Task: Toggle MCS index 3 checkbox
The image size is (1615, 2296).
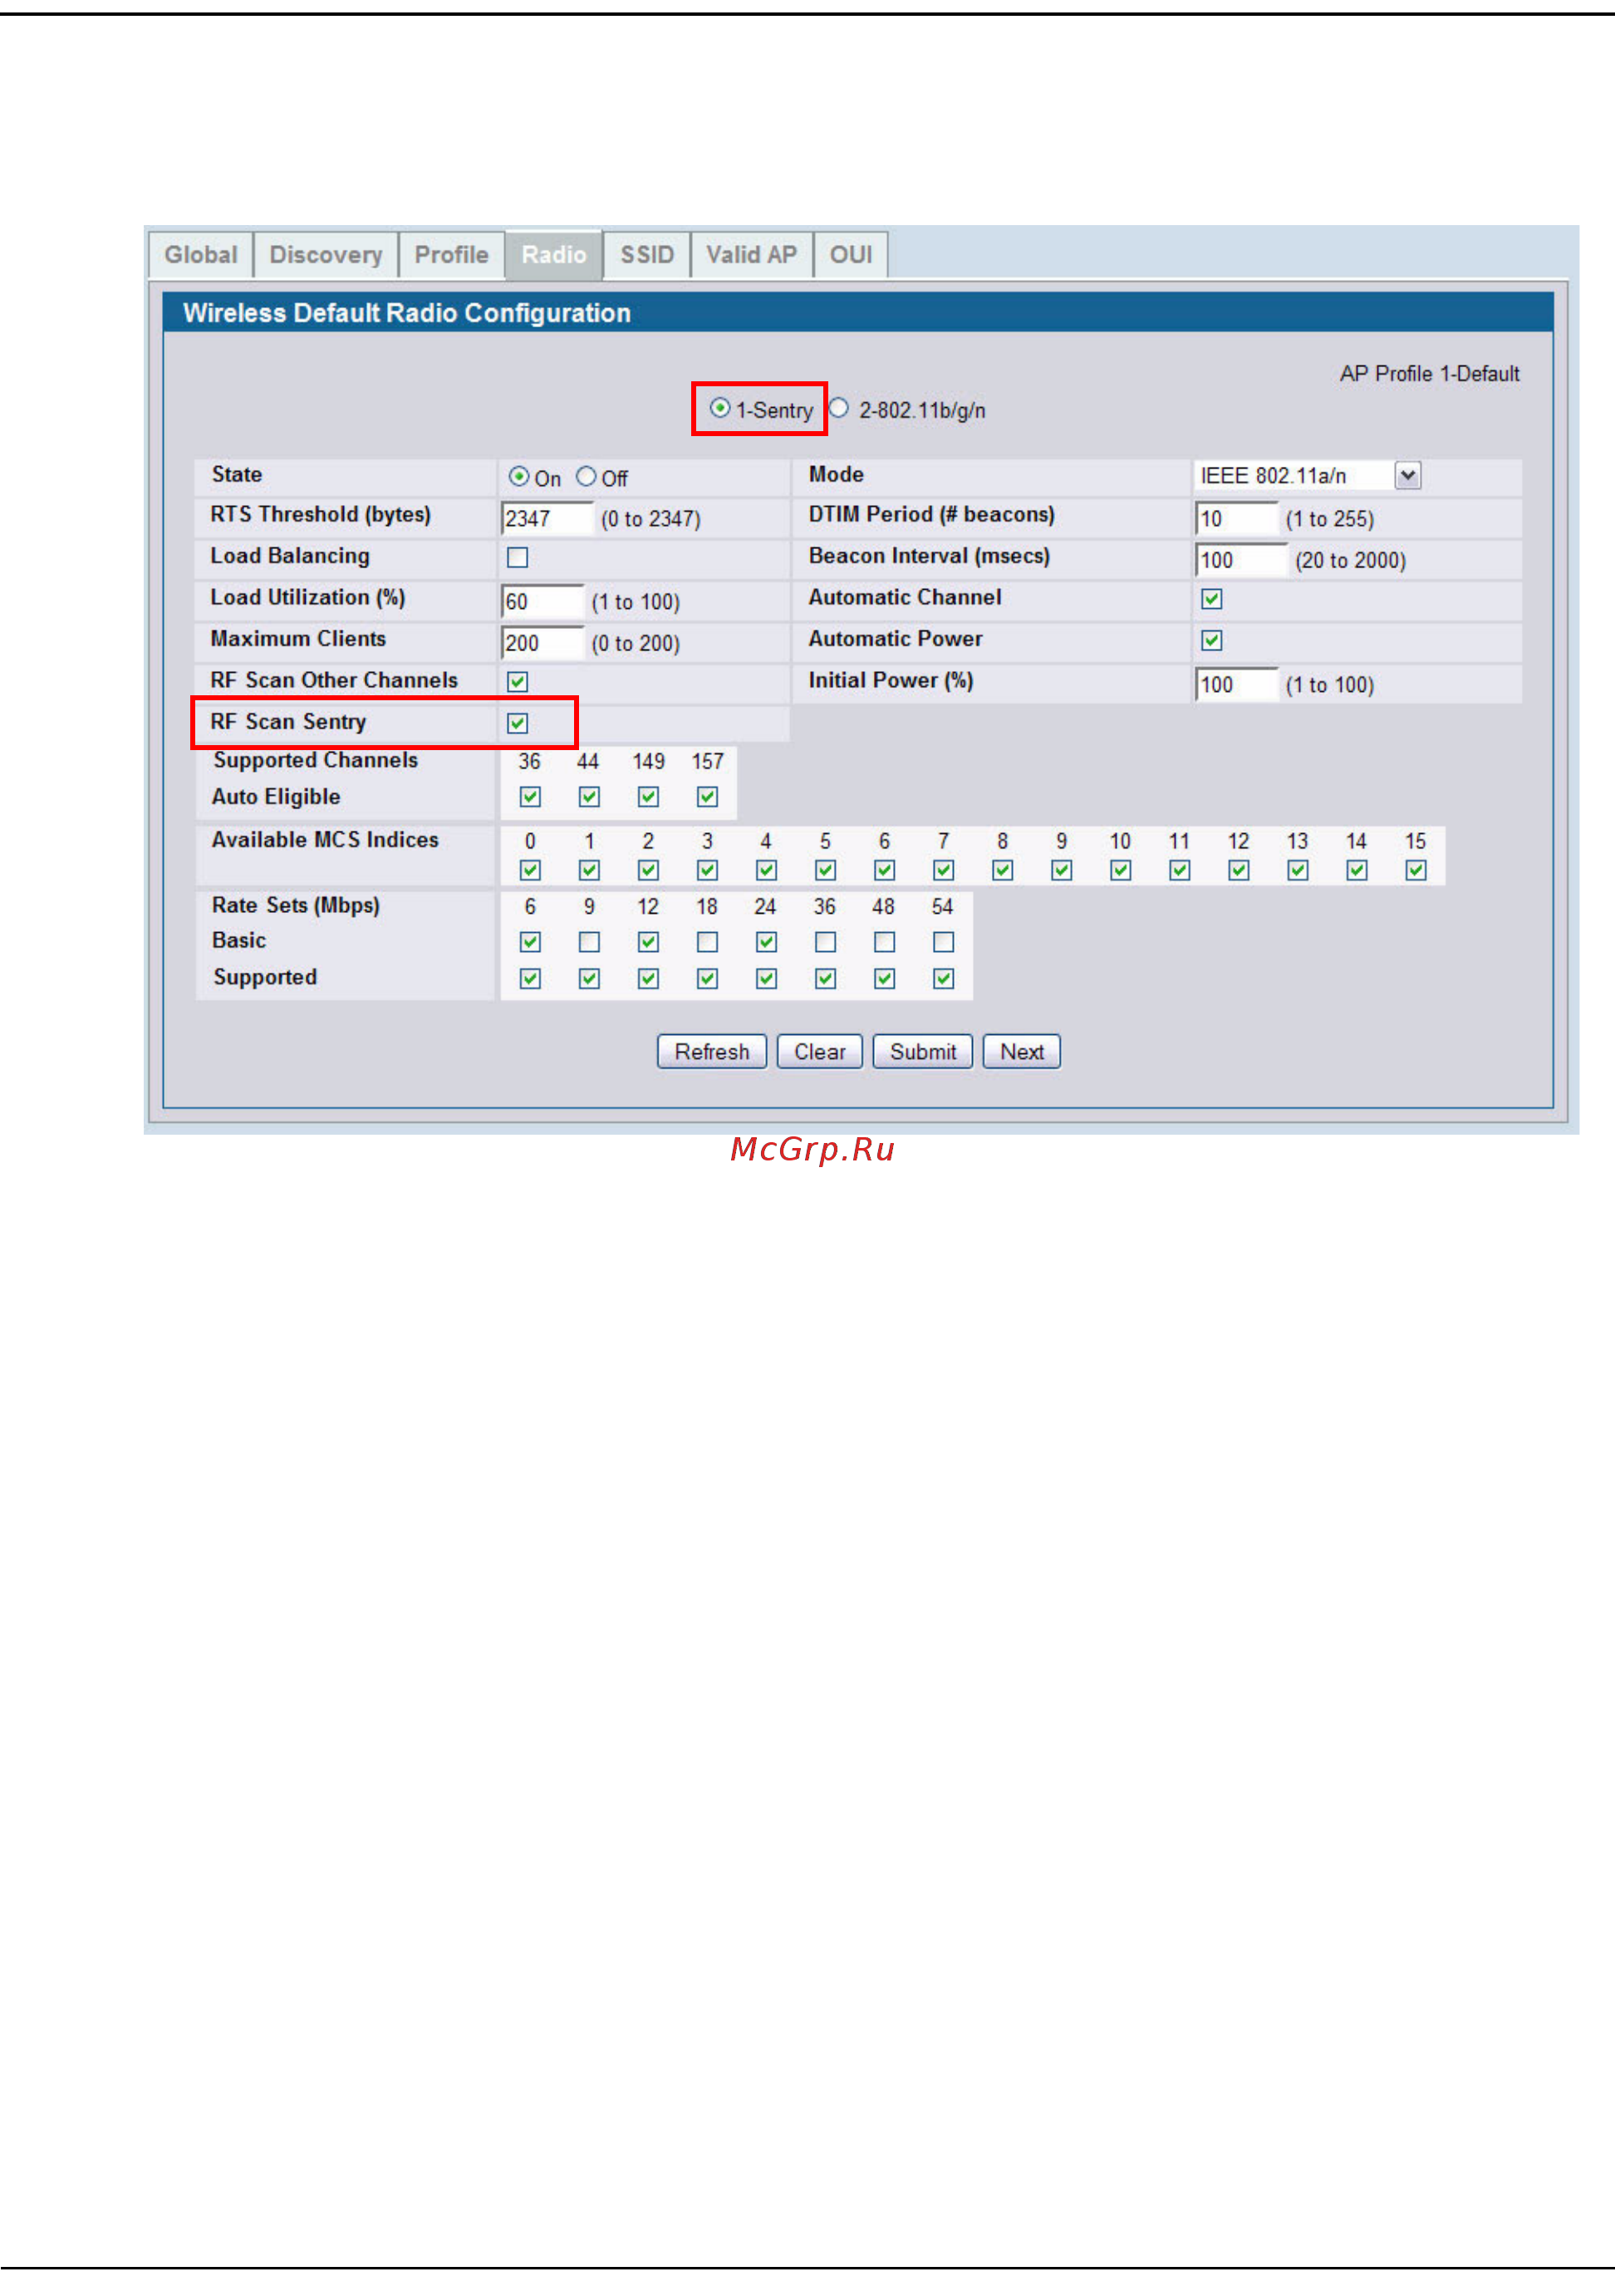Action: (707, 871)
